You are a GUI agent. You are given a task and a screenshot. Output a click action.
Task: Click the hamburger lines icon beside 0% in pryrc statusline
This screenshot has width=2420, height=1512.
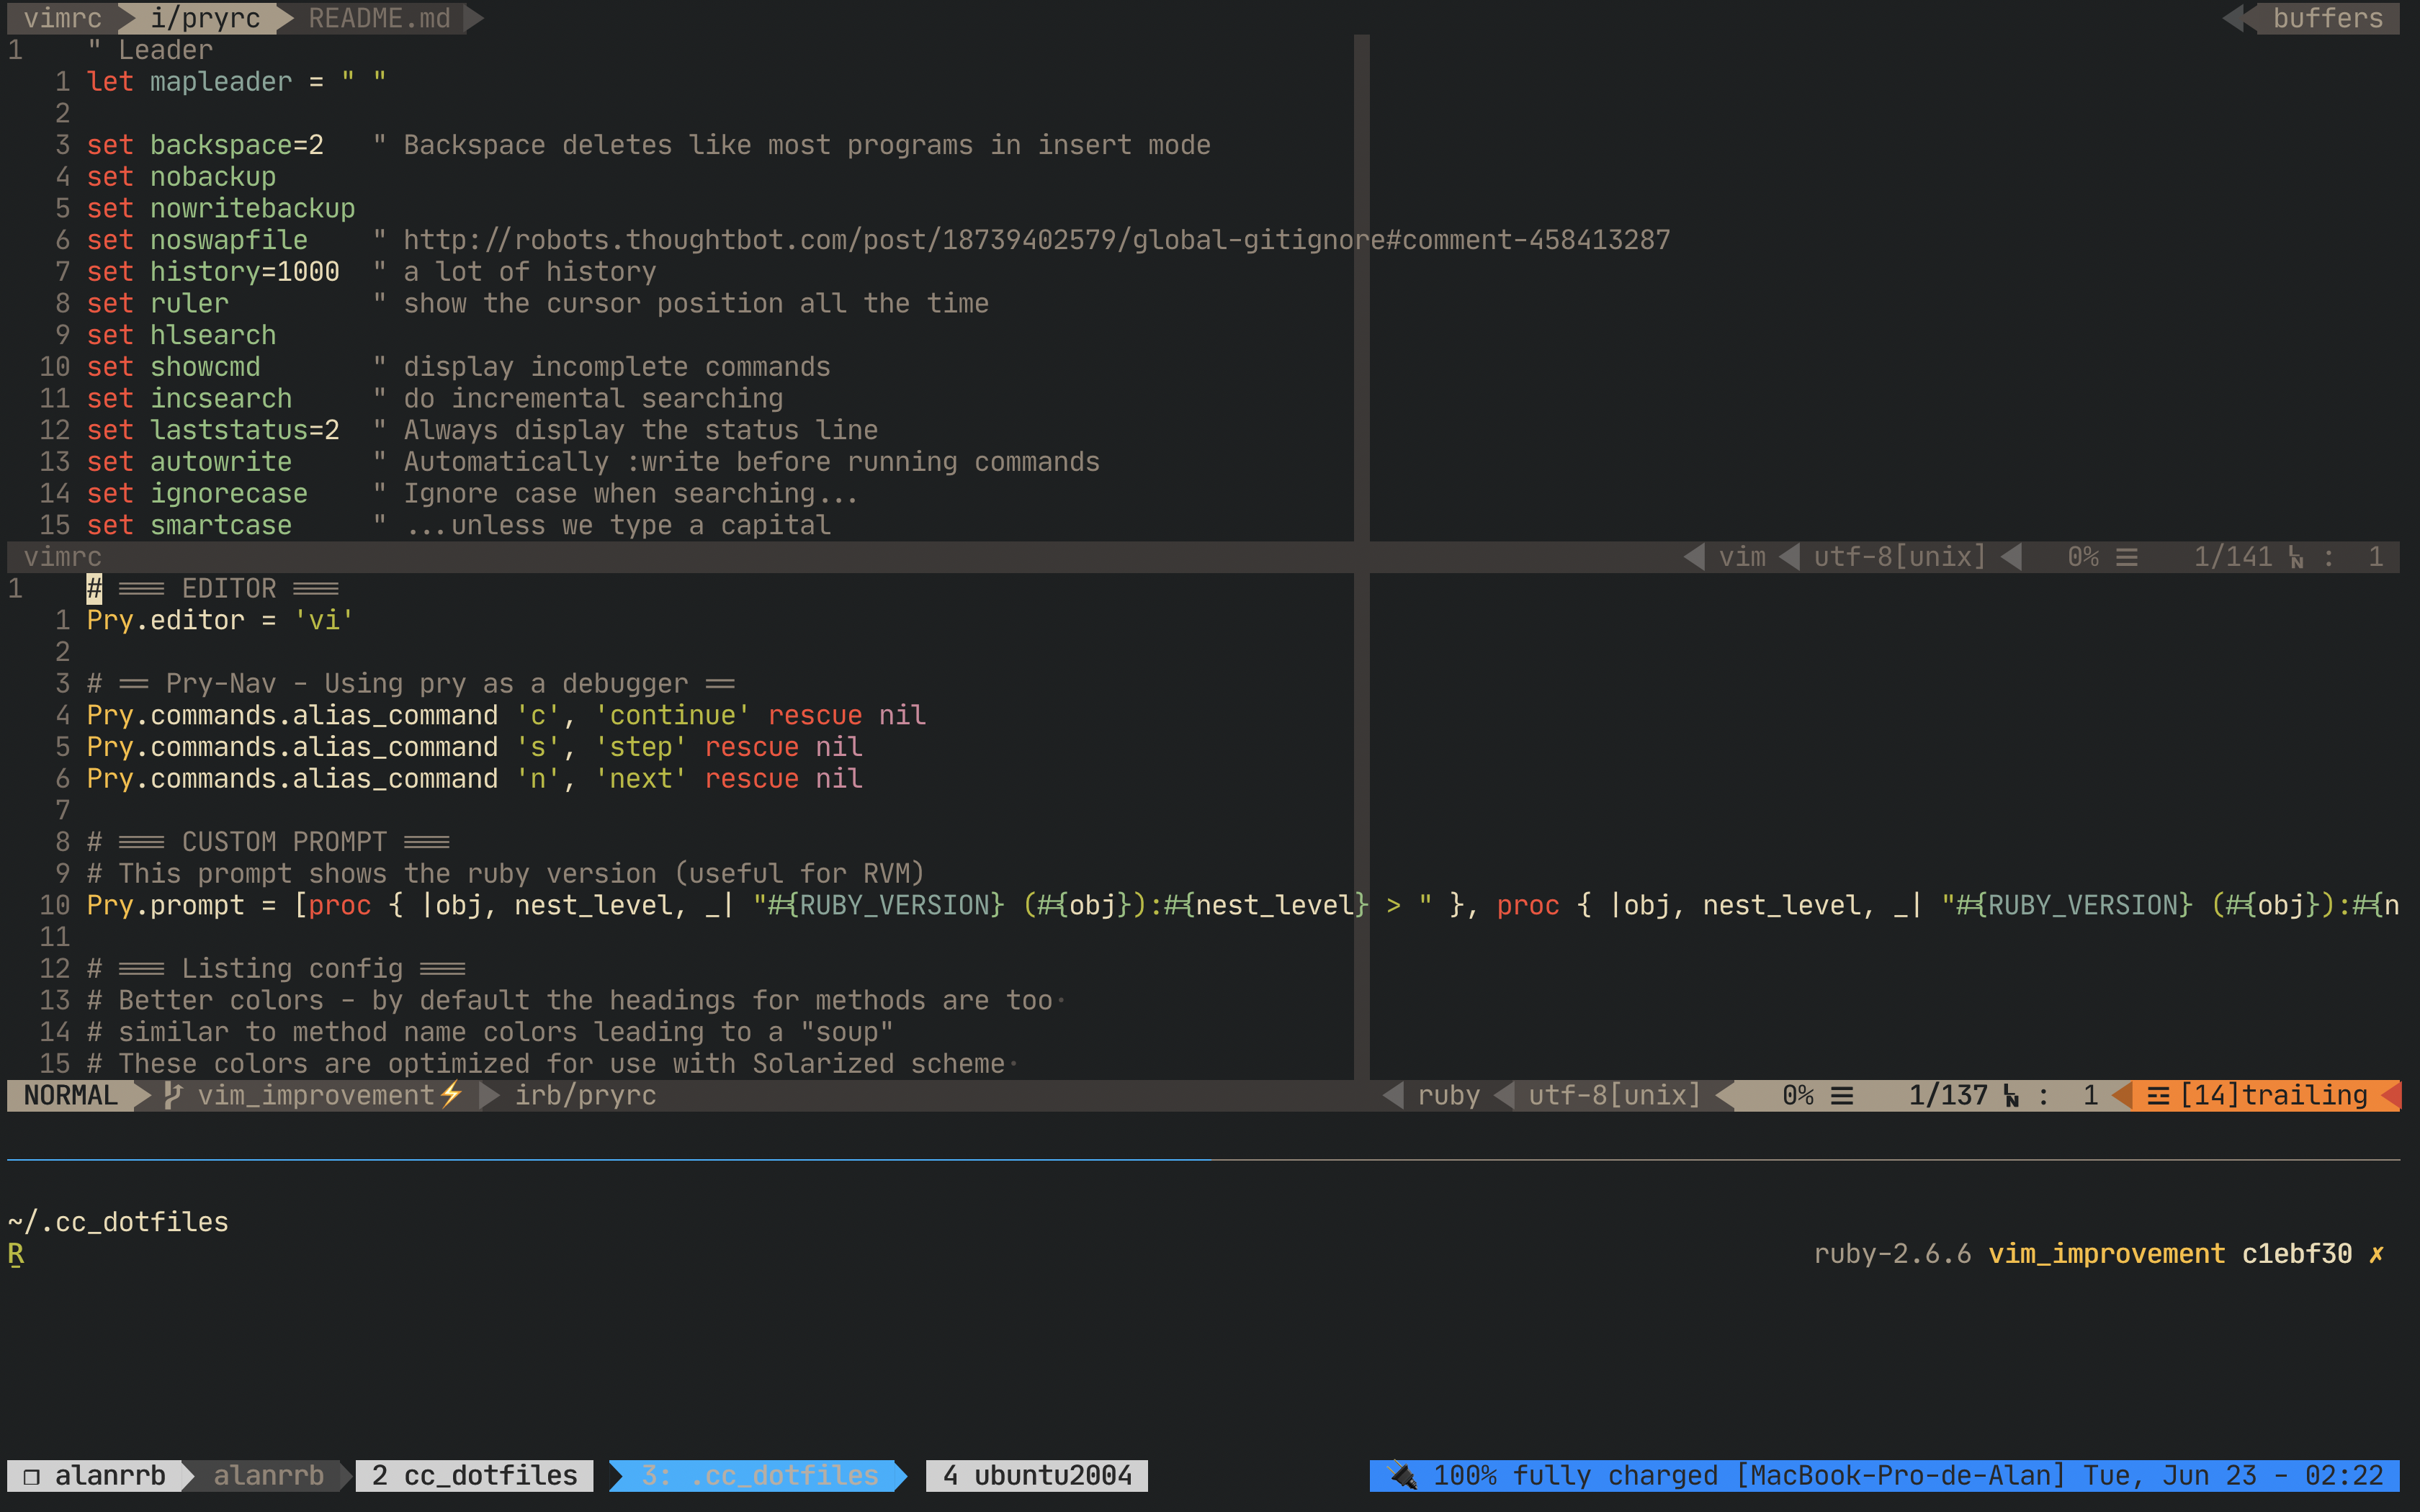click(x=1842, y=1095)
